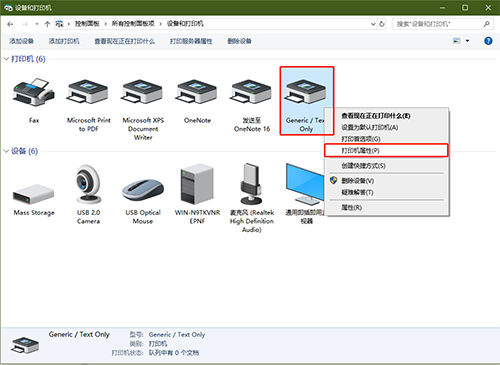This screenshot has width=500, height=365.
Task: Select the USB 2.0 Camera device
Action: click(x=88, y=184)
